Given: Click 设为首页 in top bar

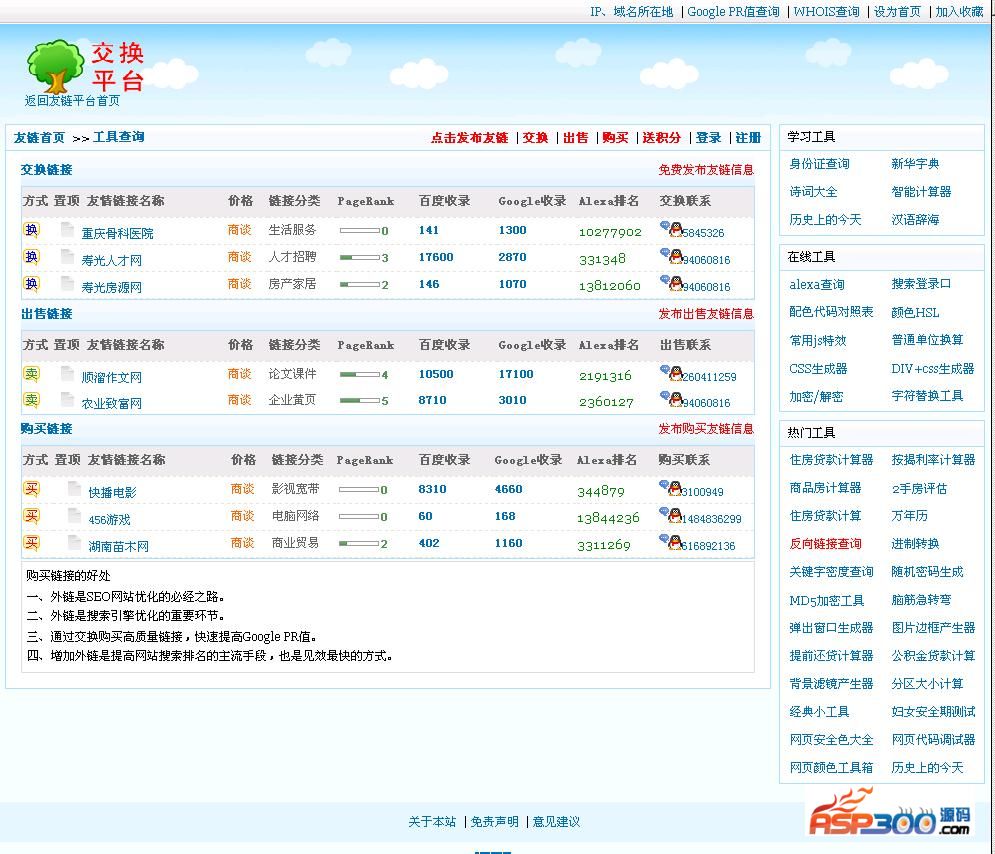Looking at the screenshot, I should [x=897, y=11].
